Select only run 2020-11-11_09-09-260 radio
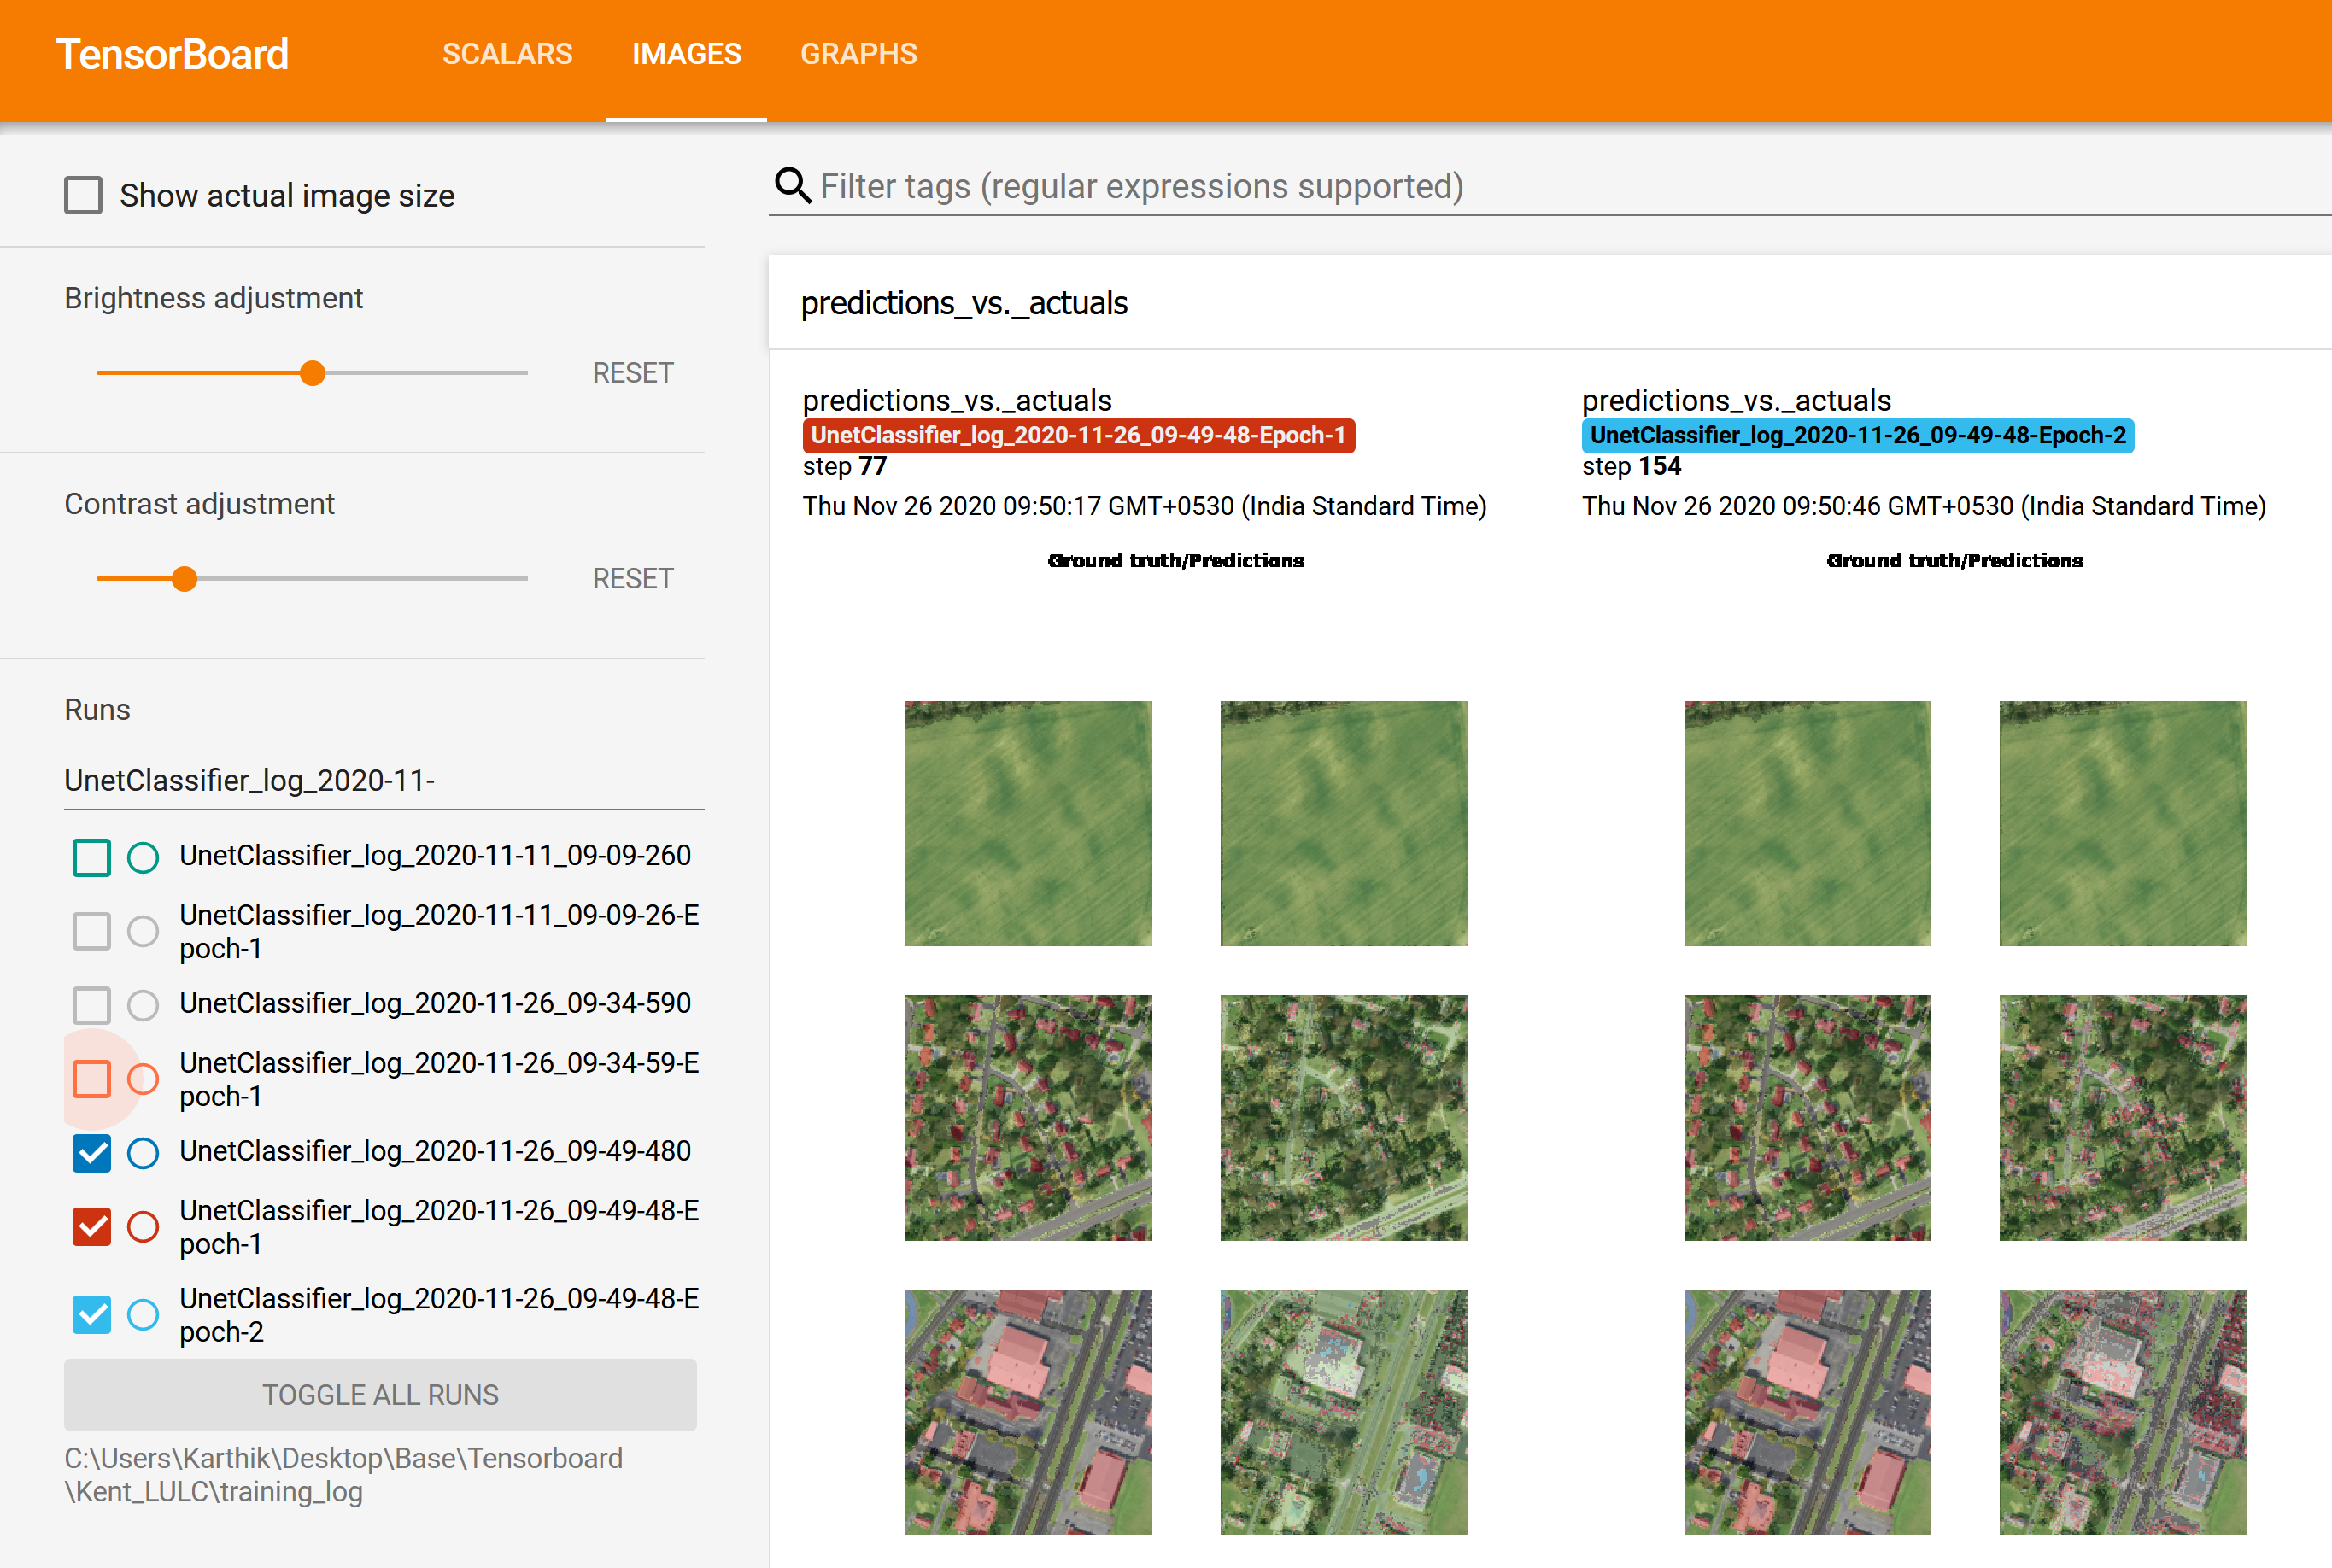The height and width of the screenshot is (1568, 2332). [x=143, y=857]
